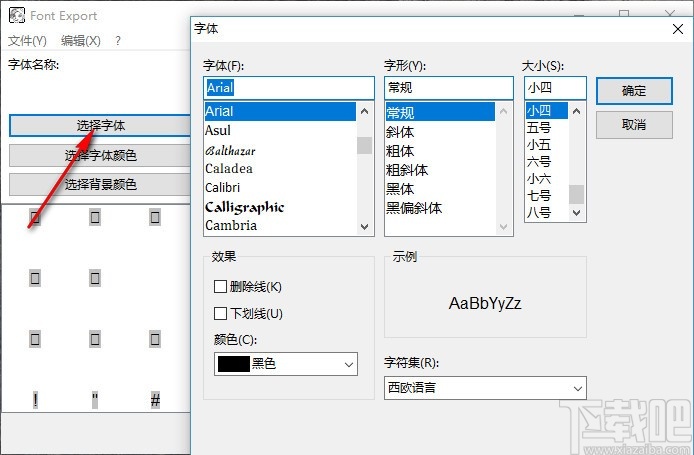Click the font list scrollbar thumb
Viewport: 694px width, 455px height.
coord(365,146)
